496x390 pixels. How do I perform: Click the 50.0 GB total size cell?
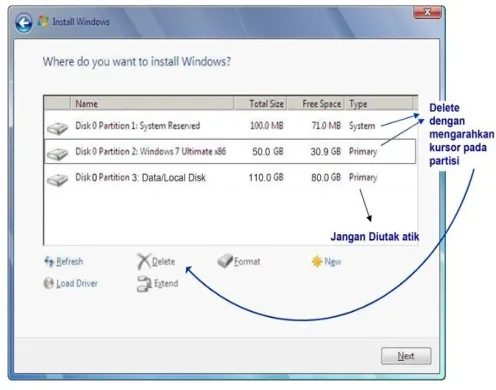(x=268, y=152)
